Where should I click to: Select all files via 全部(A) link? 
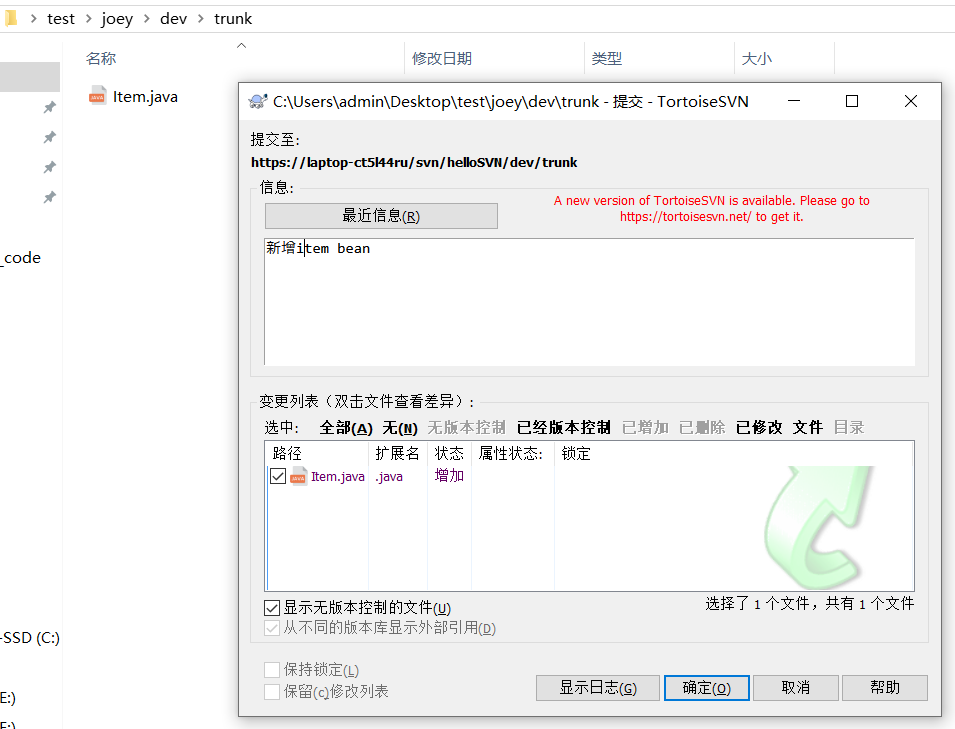[x=346, y=428]
